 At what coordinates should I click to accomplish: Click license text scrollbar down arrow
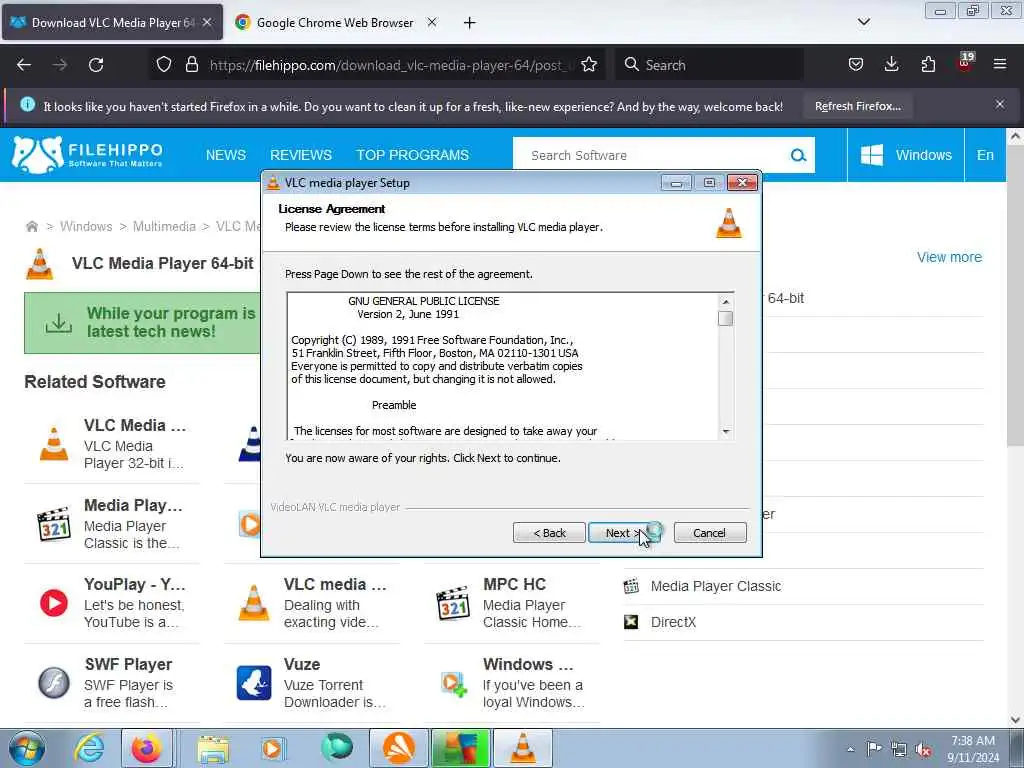(x=726, y=432)
